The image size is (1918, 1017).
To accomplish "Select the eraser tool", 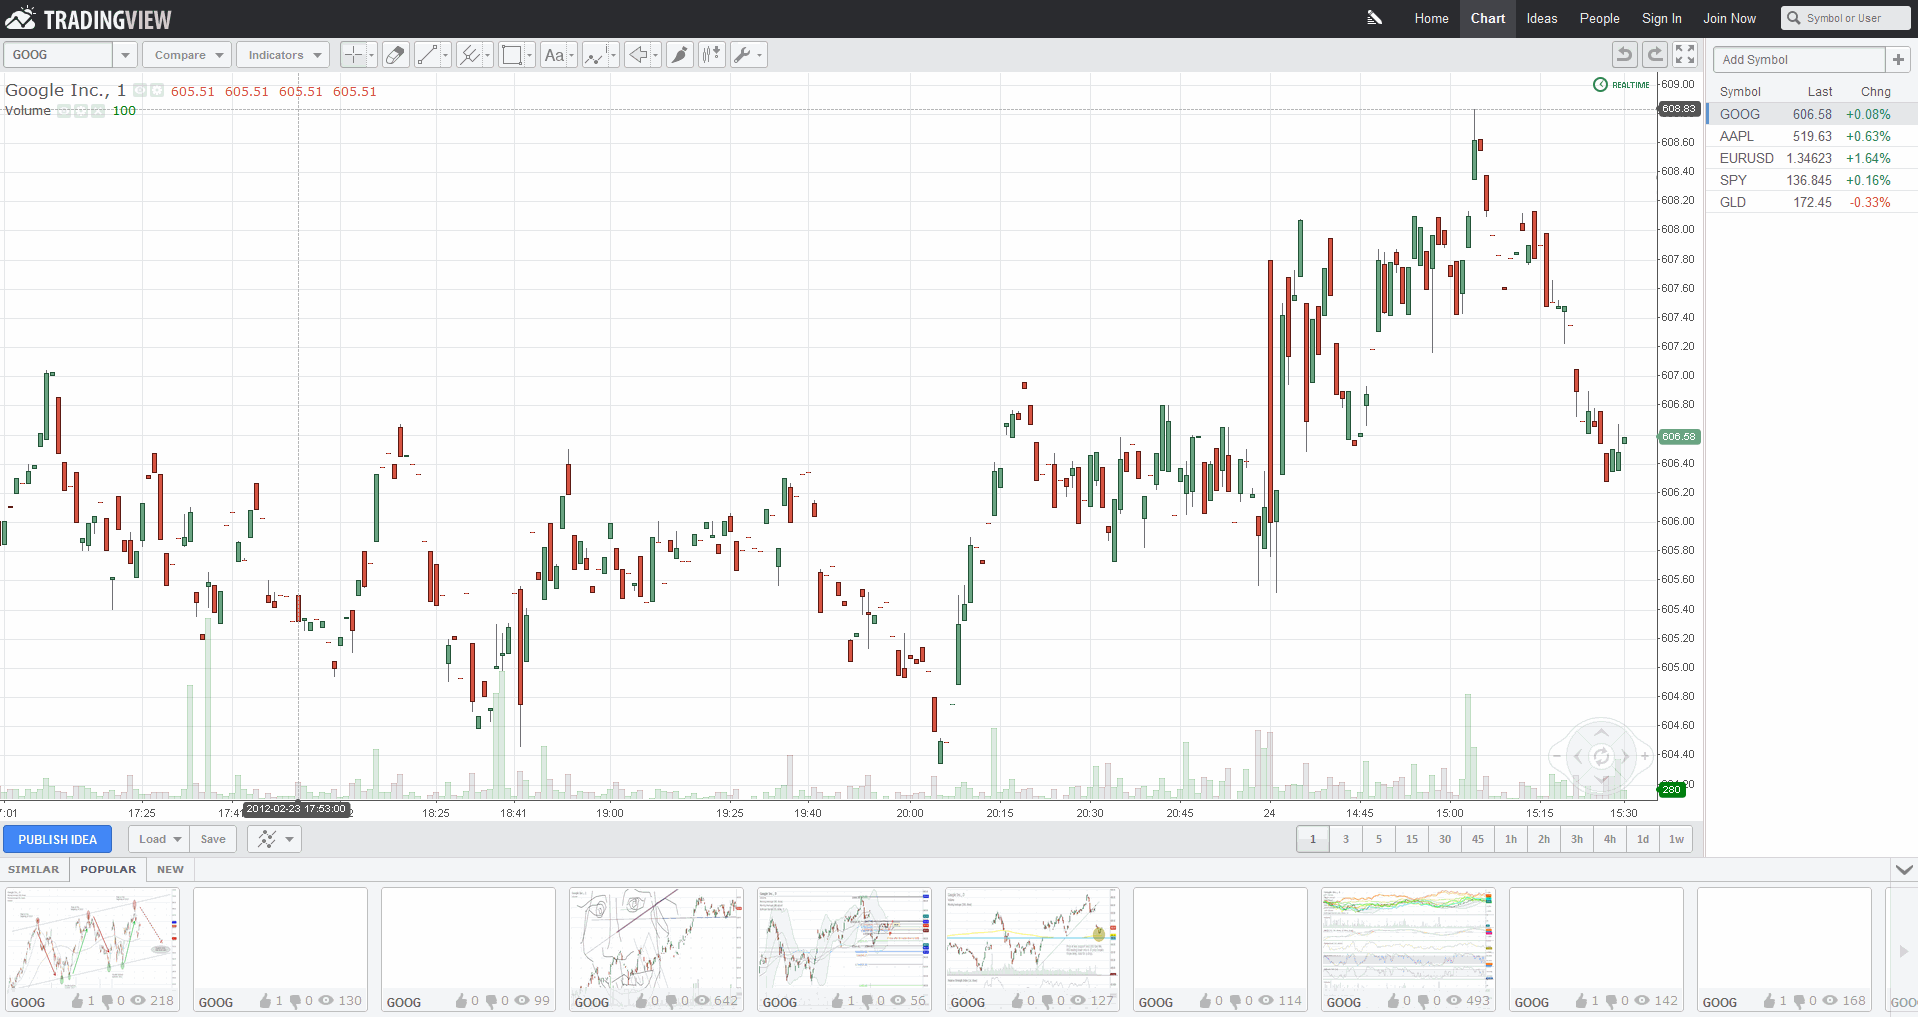I will (x=395, y=55).
